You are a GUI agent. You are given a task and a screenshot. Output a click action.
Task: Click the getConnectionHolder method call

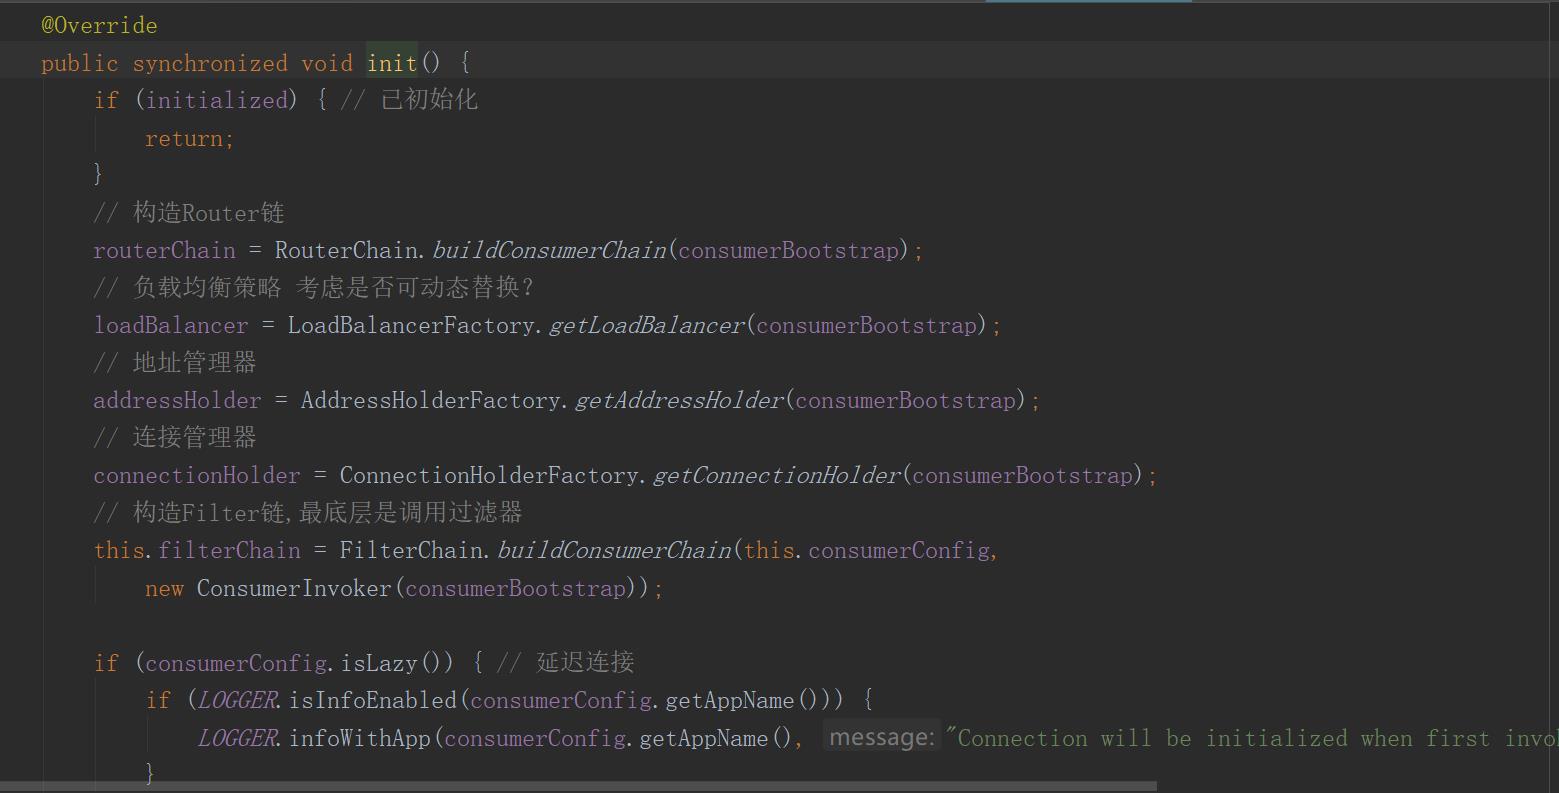coord(777,475)
